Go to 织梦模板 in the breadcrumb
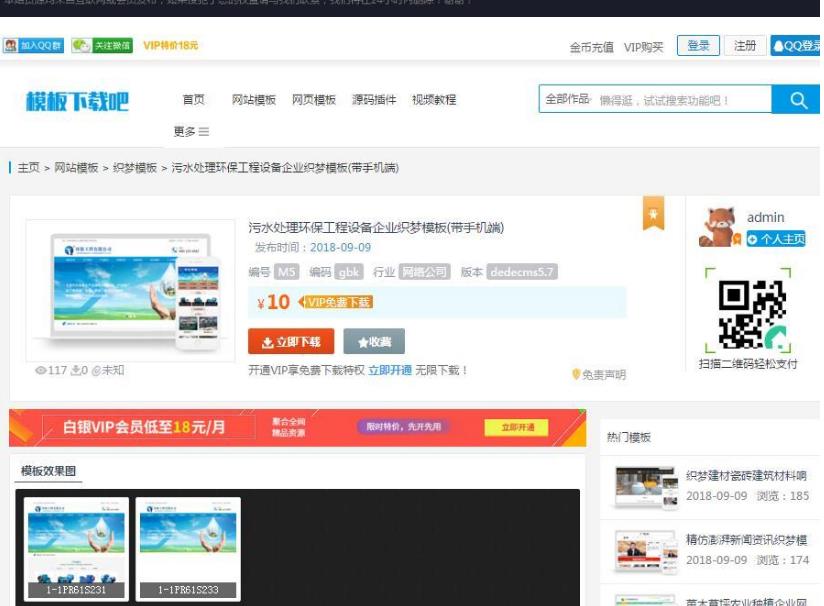The height and width of the screenshot is (606, 824). [135, 168]
